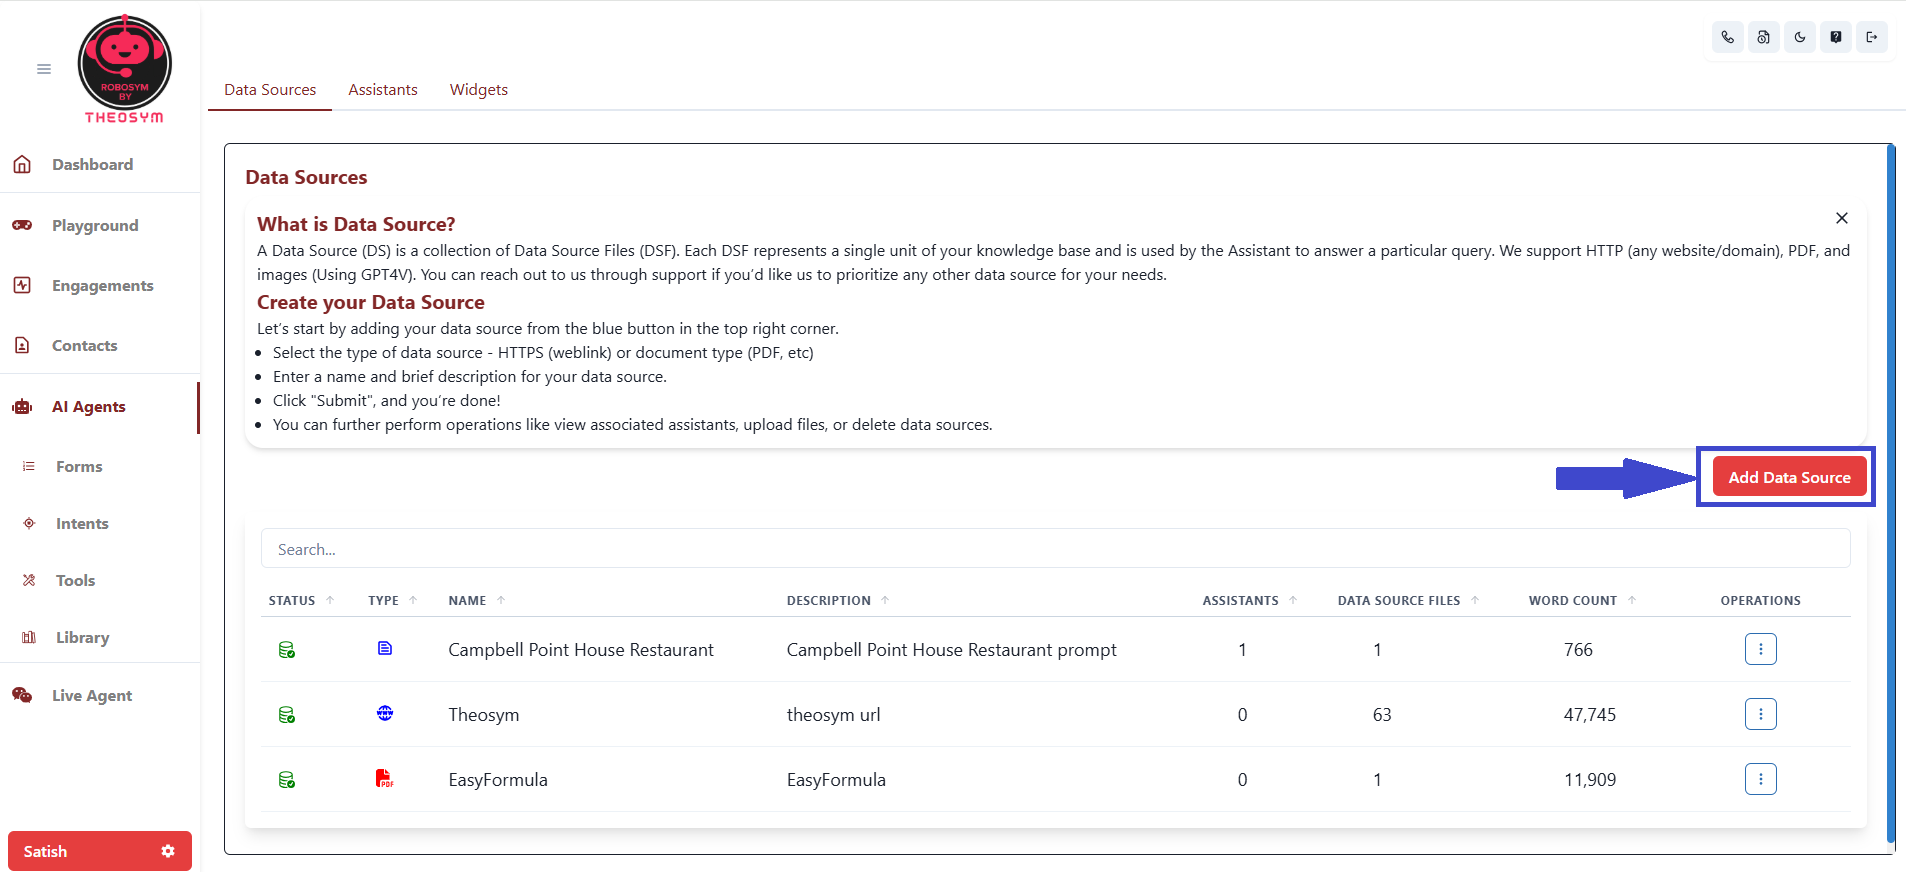
Task: Click status icon of Theosym row
Action: tap(286, 715)
